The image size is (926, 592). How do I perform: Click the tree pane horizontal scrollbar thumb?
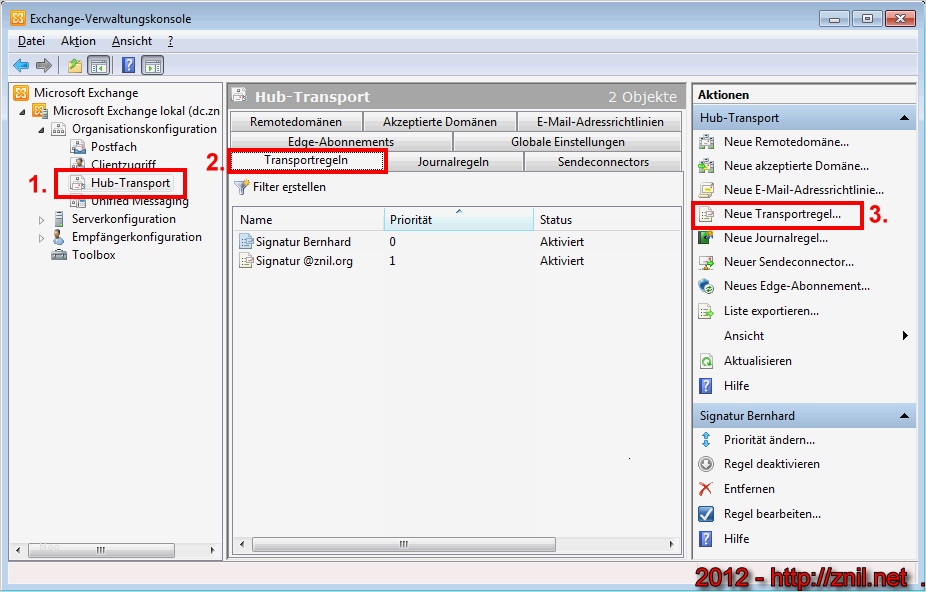[100, 550]
